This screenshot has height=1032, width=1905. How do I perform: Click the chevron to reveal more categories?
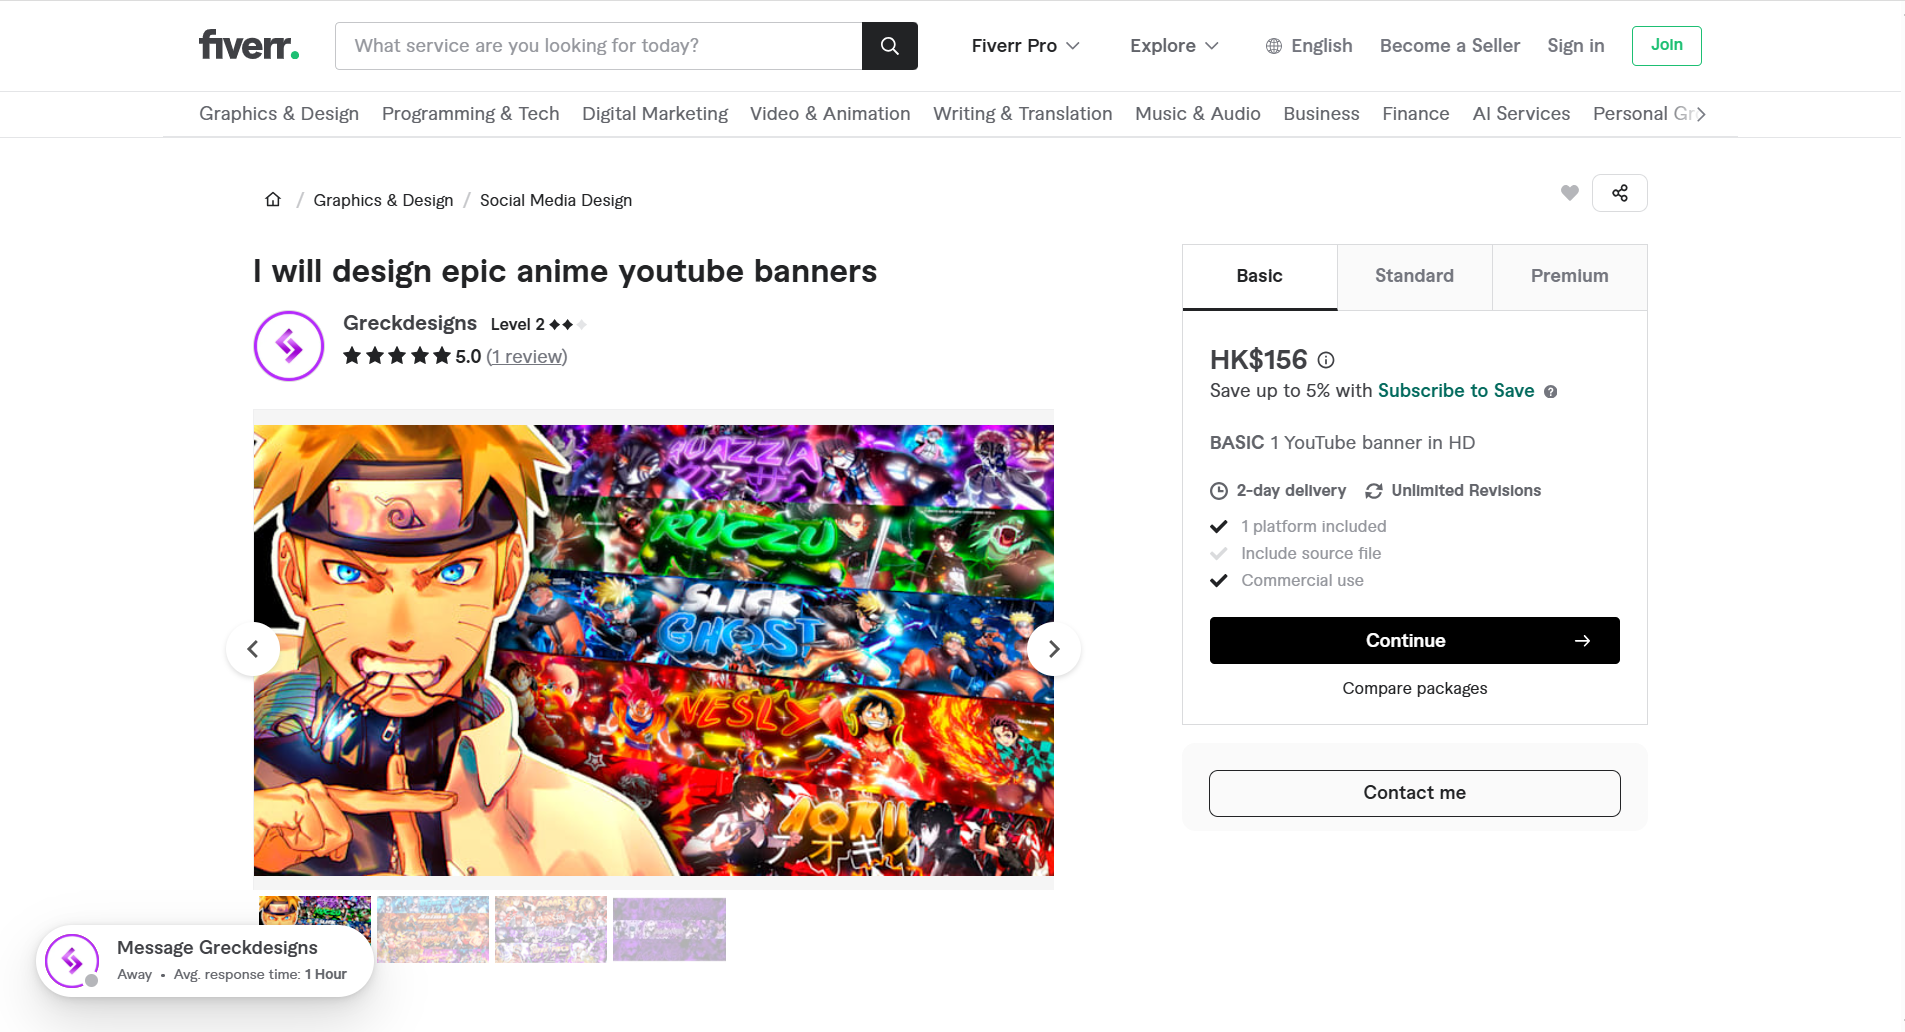click(x=1700, y=114)
